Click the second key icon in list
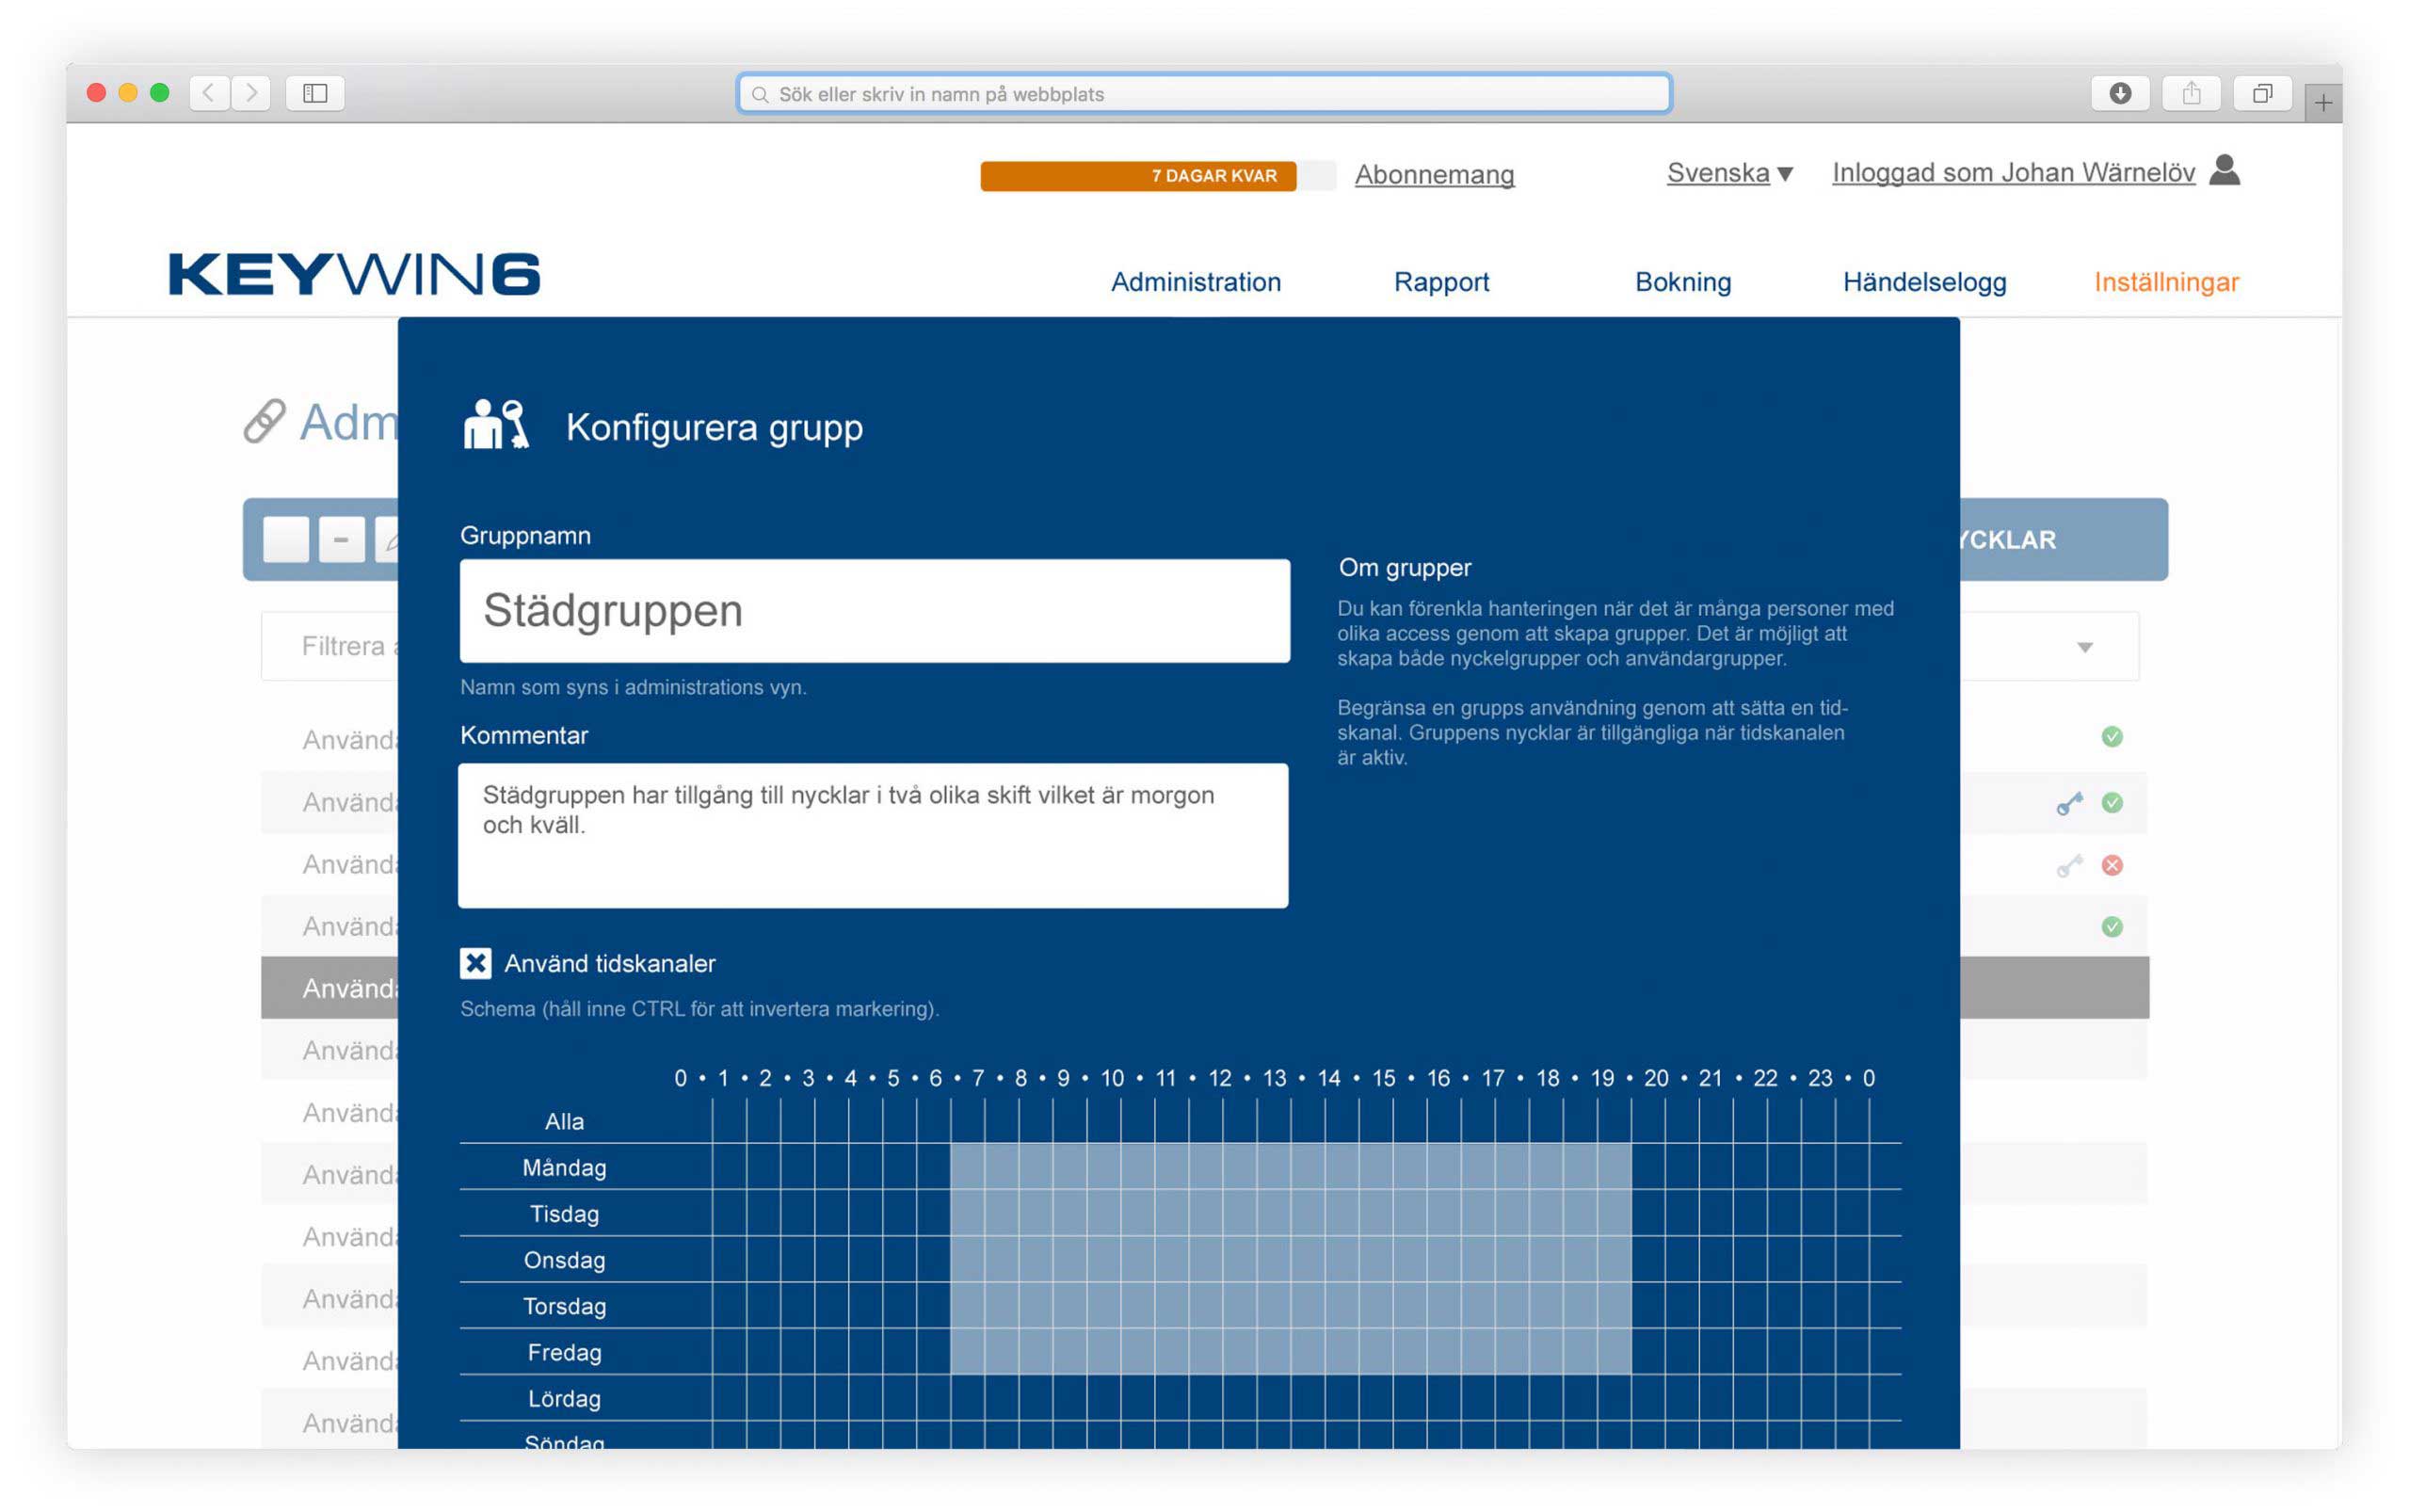Screen dimensions: 2410x1512 coord(2065,866)
